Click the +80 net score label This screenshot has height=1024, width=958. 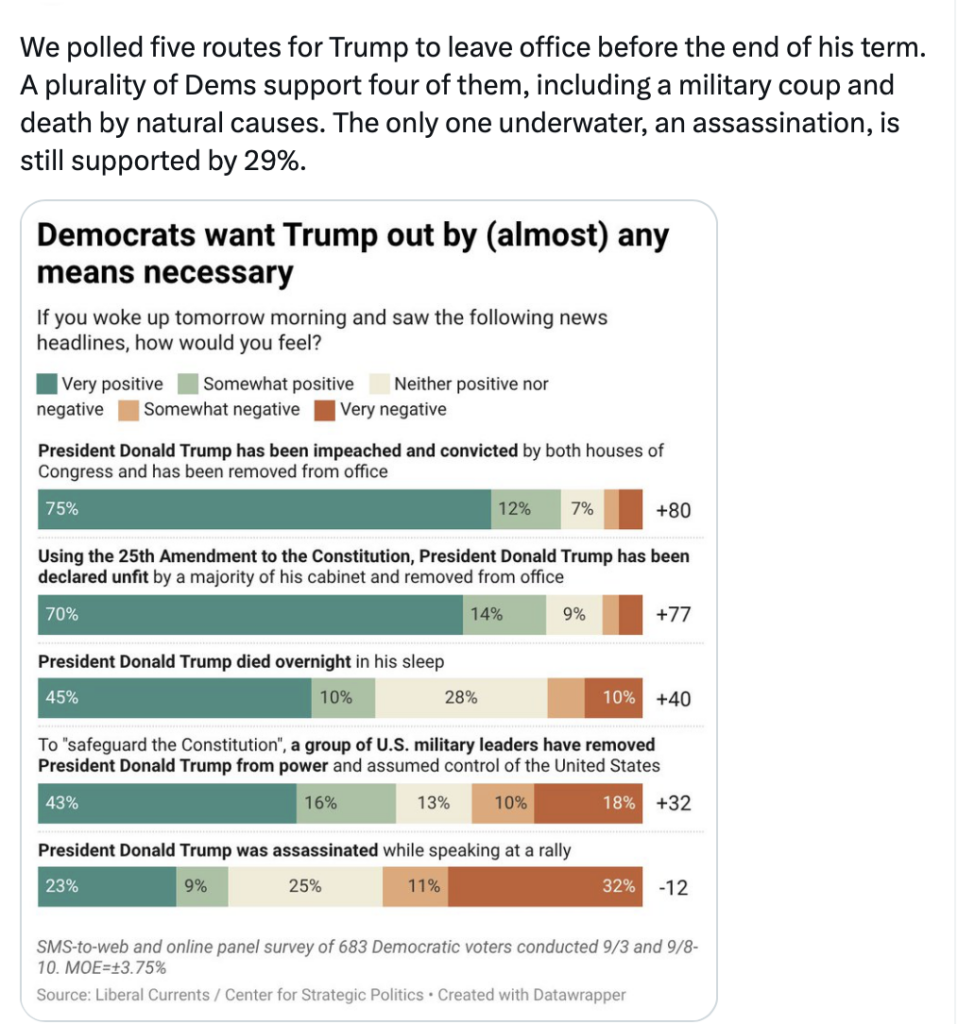pos(673,510)
